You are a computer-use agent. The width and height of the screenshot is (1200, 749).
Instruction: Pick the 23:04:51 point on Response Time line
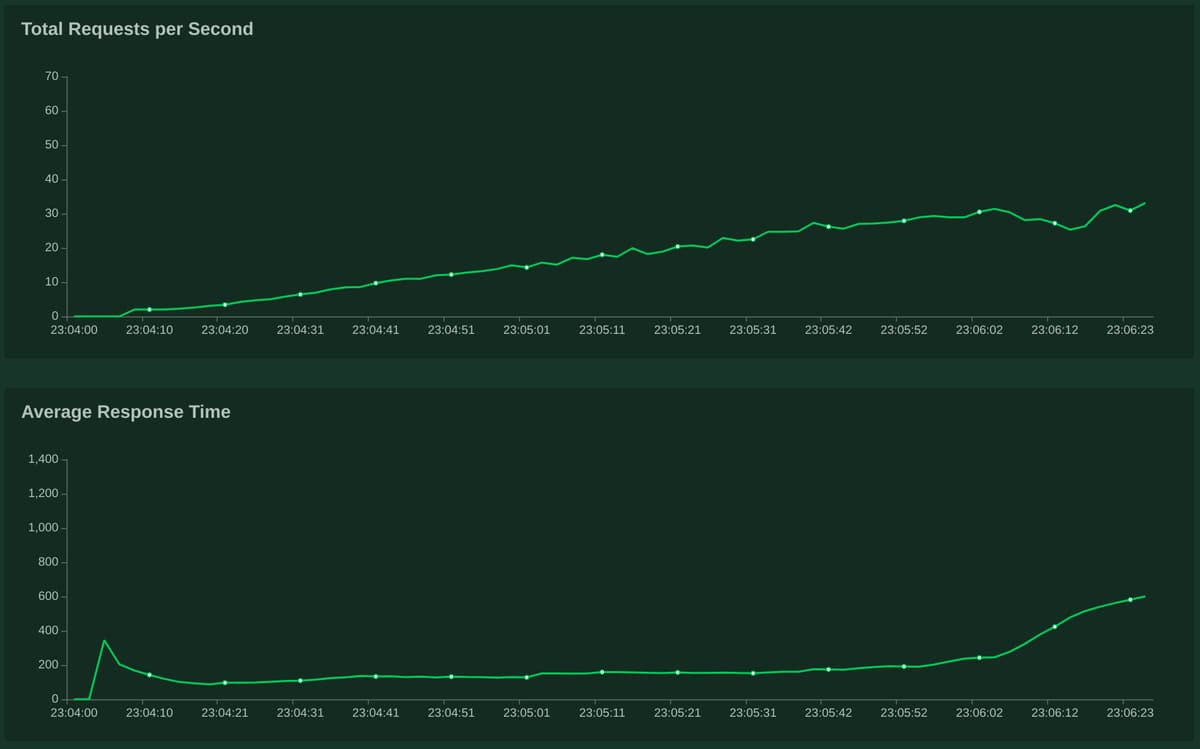(x=451, y=677)
